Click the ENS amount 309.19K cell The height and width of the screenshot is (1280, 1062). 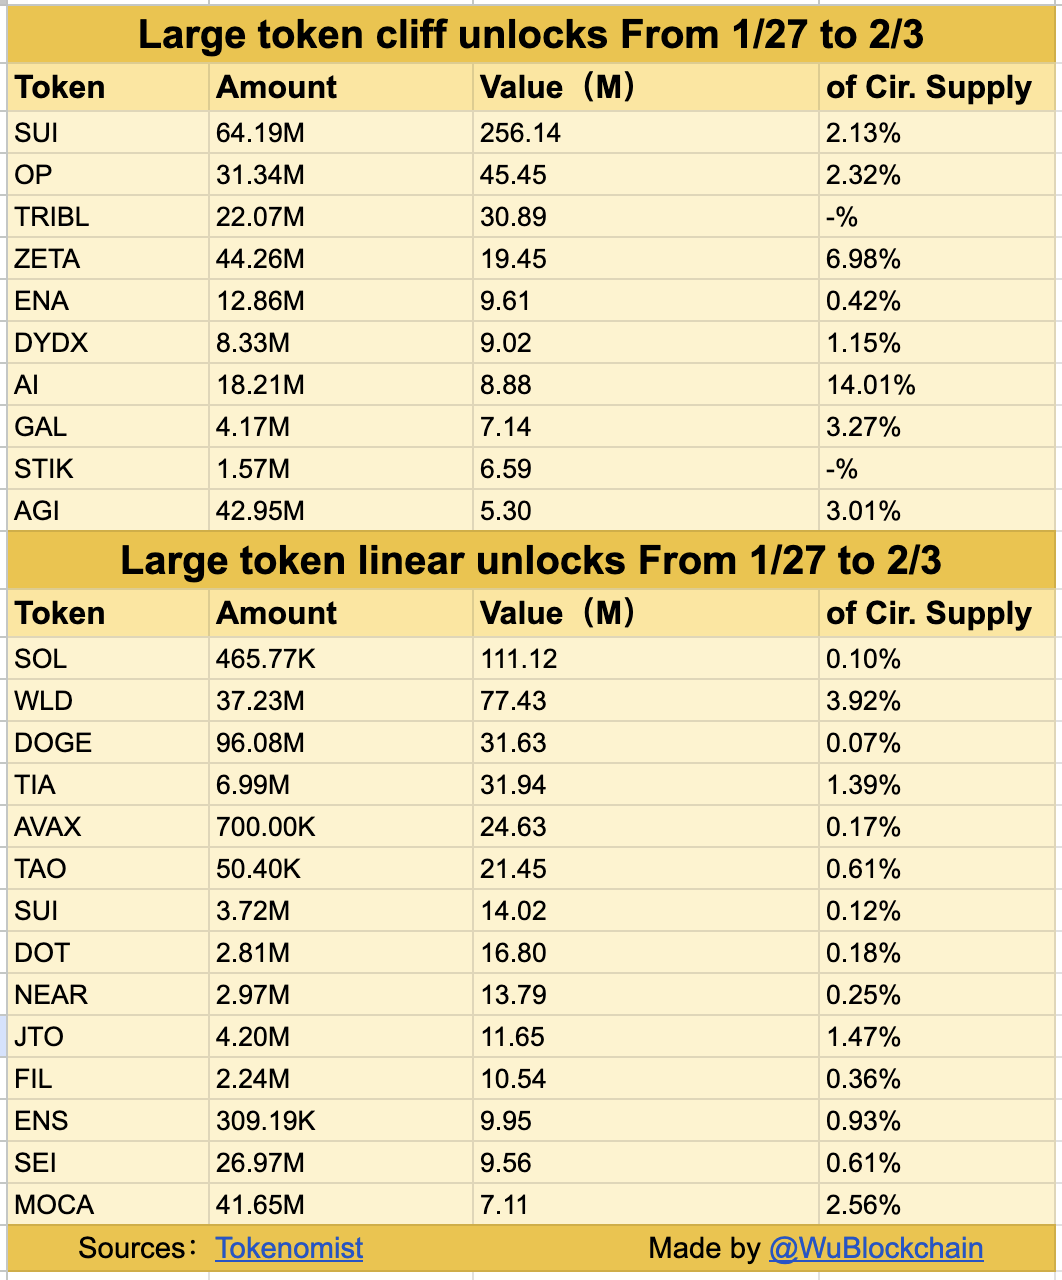pos(266,1121)
